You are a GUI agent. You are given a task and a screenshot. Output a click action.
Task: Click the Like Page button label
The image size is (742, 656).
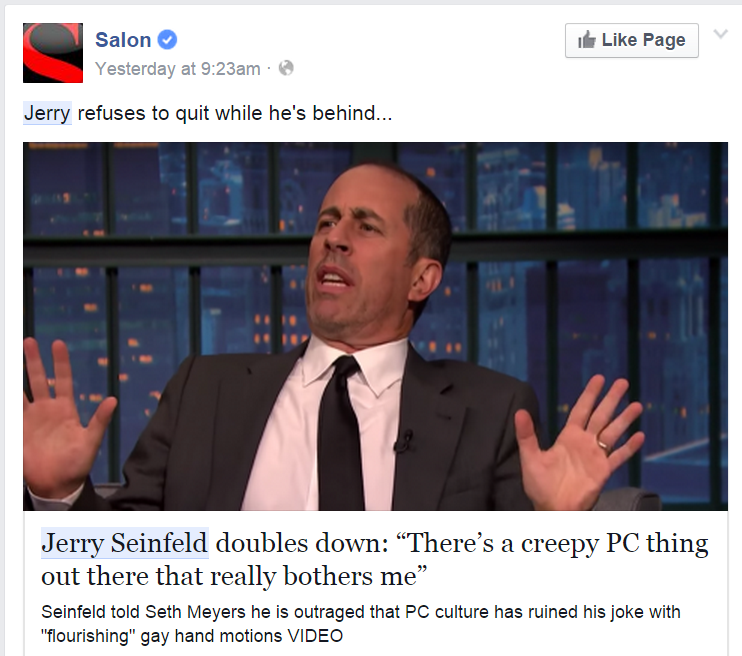coord(643,40)
